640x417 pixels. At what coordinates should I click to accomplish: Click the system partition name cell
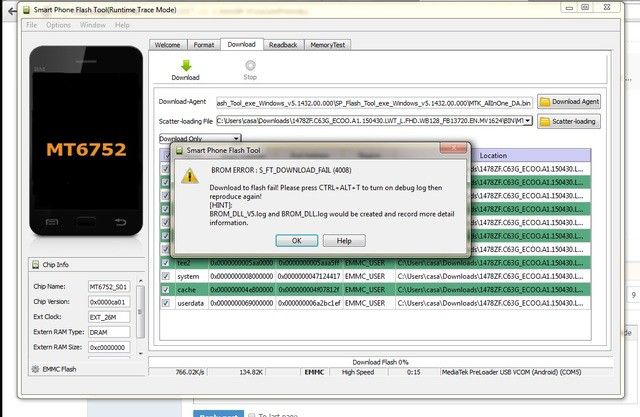coord(192,276)
